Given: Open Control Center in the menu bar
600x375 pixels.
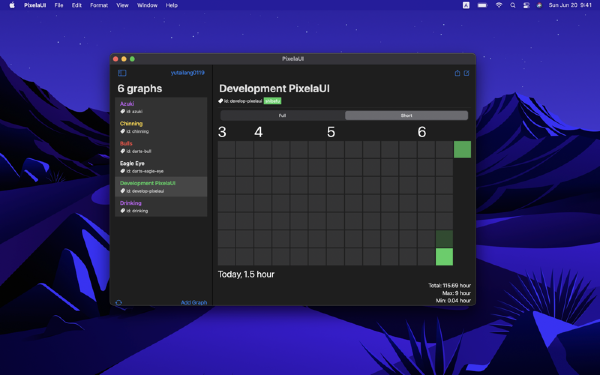Looking at the screenshot, I should [526, 5].
